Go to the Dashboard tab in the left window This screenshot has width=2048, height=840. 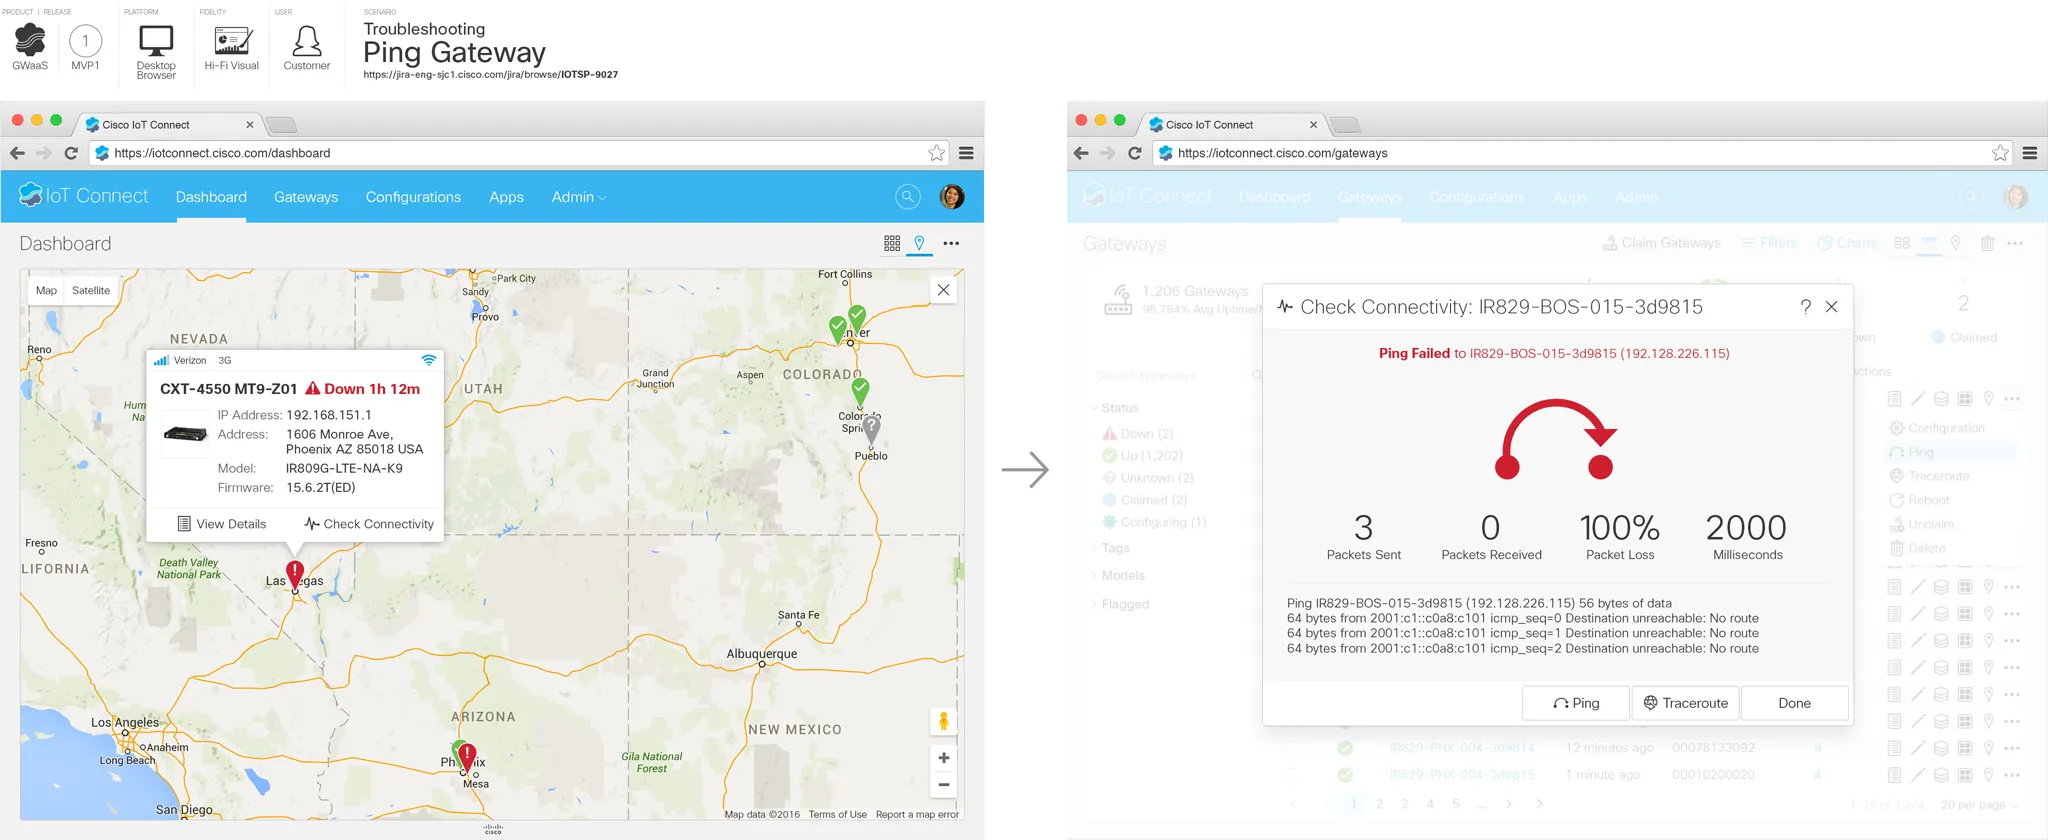pos(211,197)
